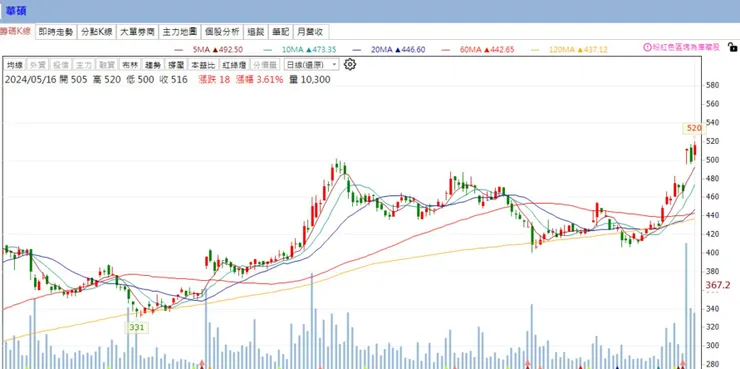Toggle the 主力 indicator button
Image resolution: width=740 pixels, height=369 pixels.
[83, 65]
